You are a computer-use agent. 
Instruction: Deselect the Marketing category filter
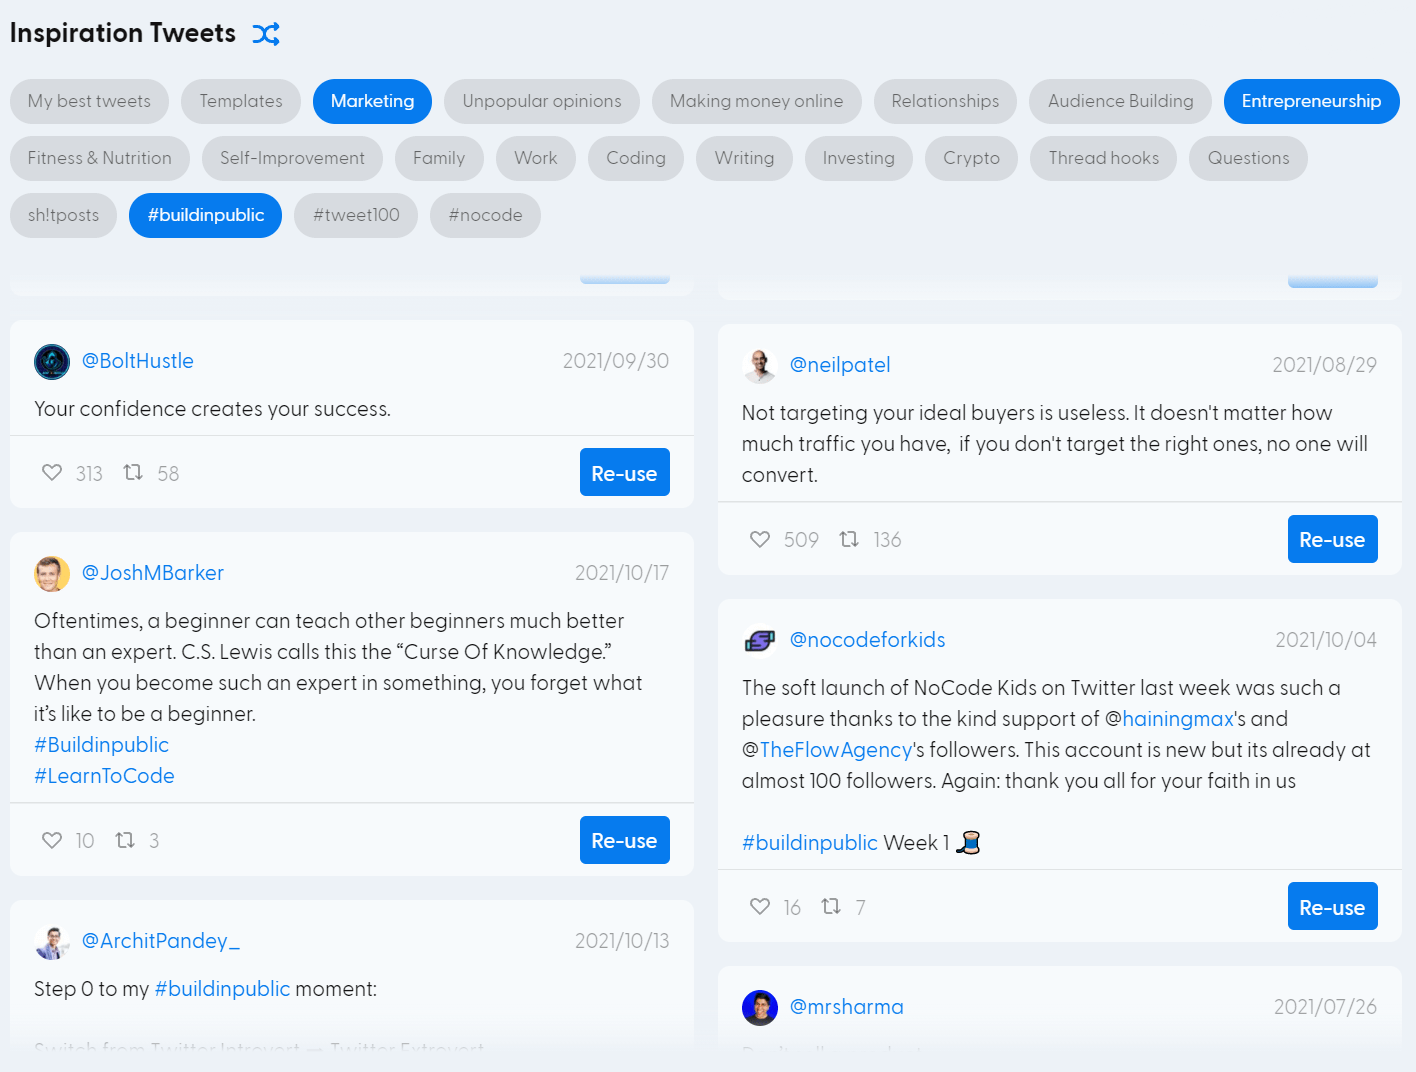click(x=372, y=101)
